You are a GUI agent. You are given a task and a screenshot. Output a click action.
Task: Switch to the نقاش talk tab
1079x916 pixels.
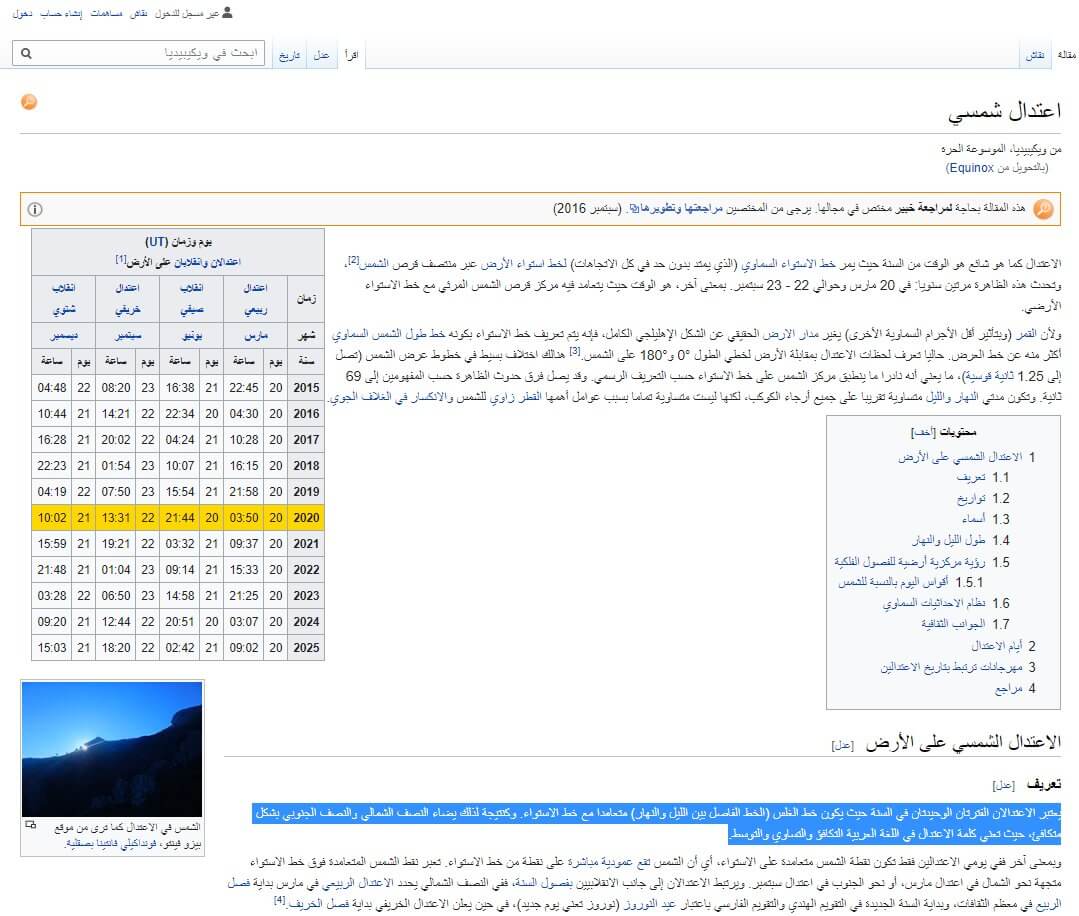pyautogui.click(x=1033, y=56)
